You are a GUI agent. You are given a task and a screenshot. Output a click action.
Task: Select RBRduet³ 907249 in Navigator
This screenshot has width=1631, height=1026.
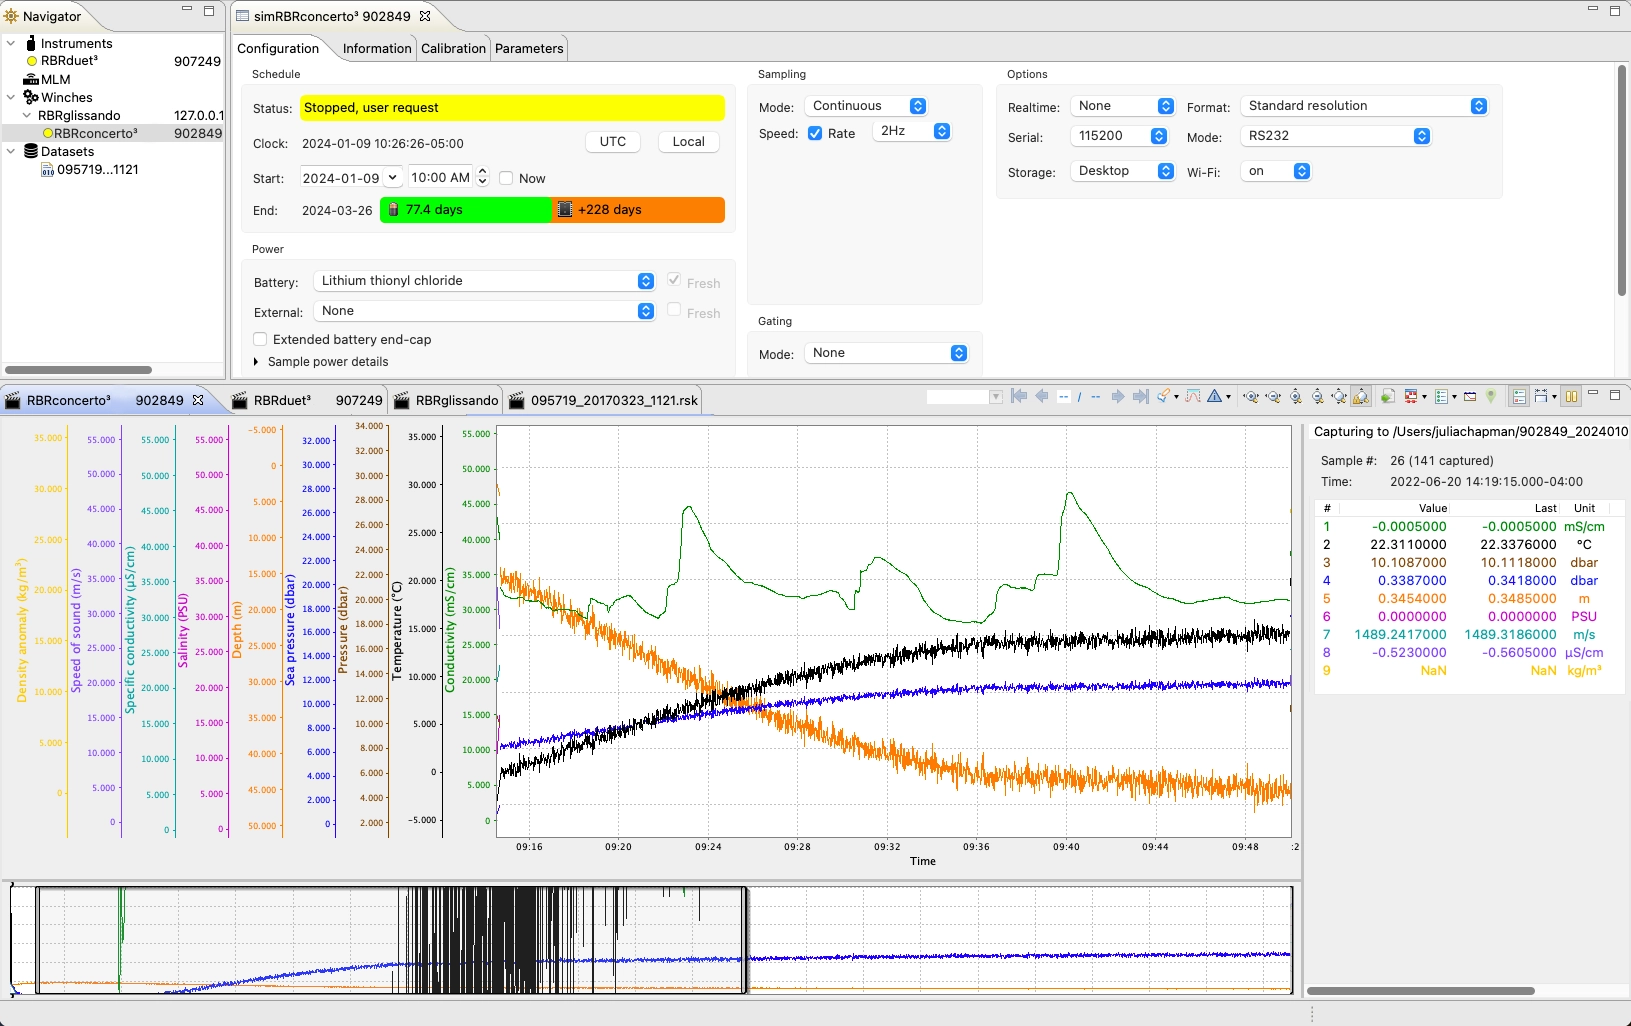point(123,61)
